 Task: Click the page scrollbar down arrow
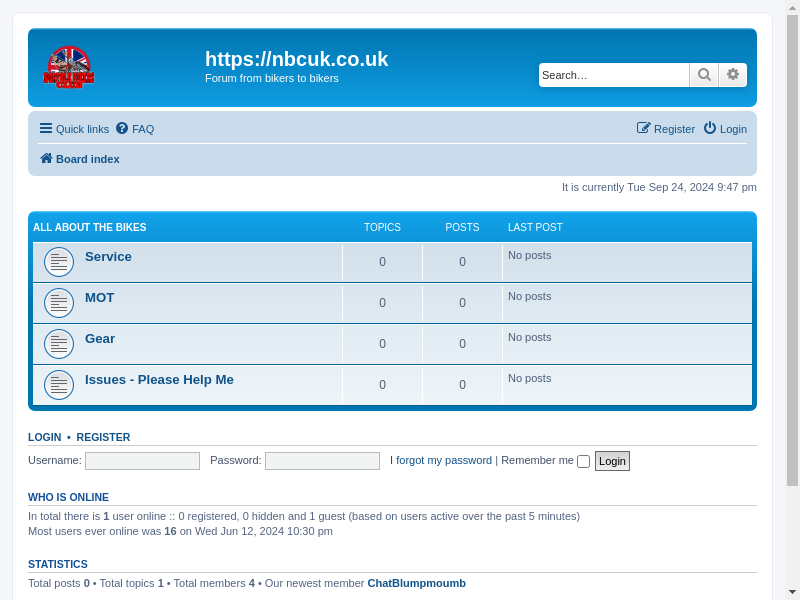[x=792, y=591]
